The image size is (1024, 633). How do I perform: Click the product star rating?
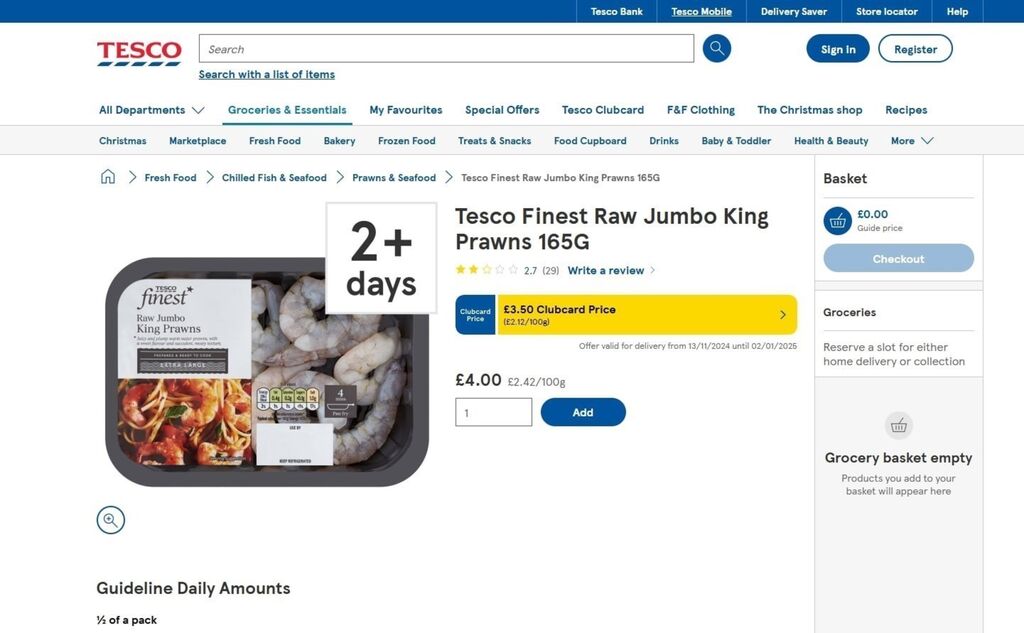(x=487, y=270)
